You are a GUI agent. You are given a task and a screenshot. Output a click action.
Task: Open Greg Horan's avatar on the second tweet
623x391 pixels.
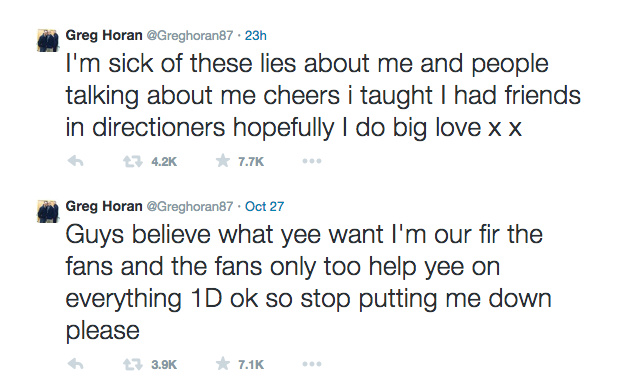click(48, 211)
